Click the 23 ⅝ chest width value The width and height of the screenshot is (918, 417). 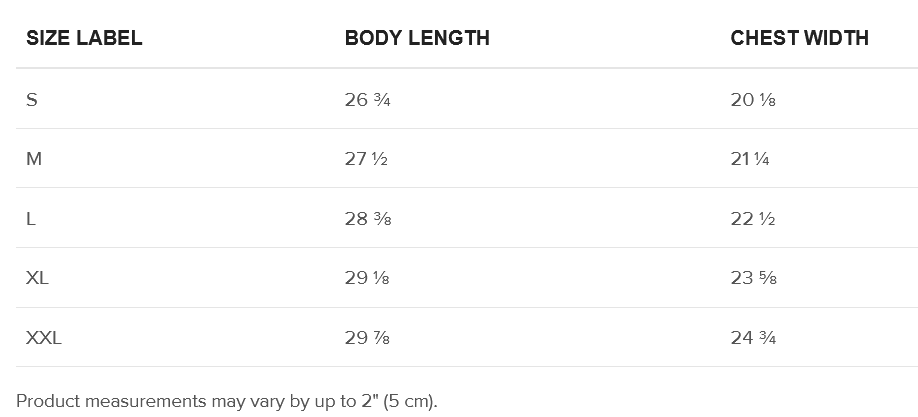pos(754,278)
